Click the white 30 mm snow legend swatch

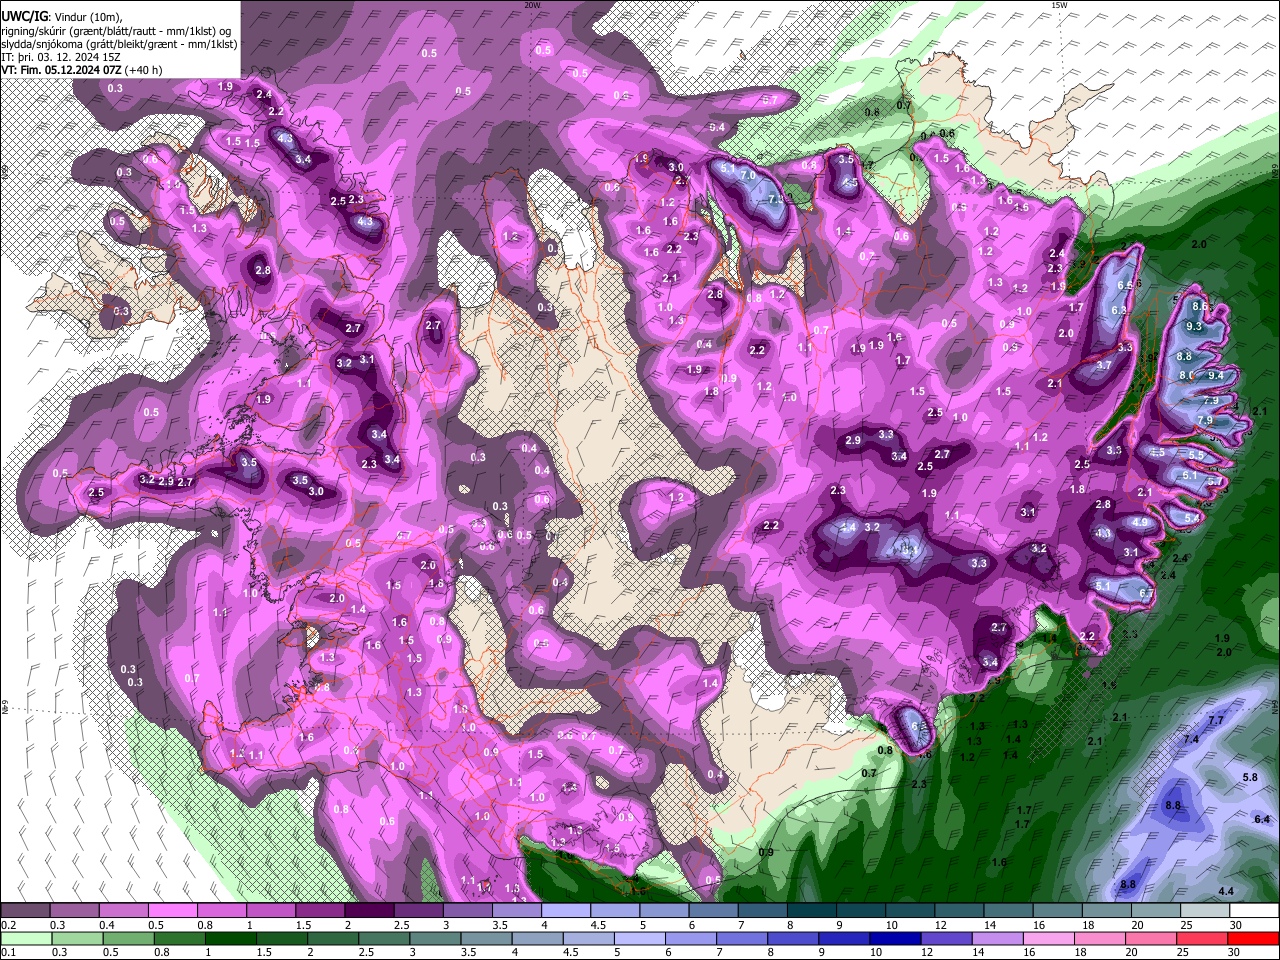[1255, 911]
